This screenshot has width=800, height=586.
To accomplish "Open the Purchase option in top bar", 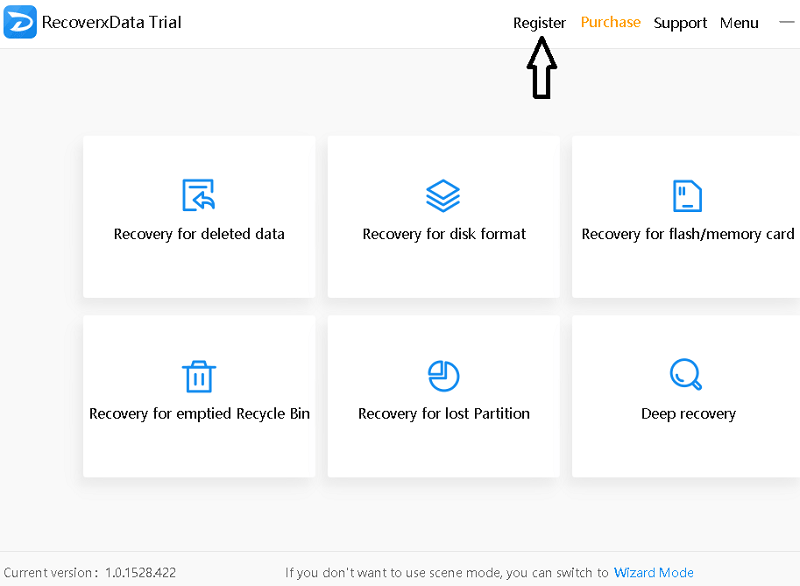I will 610,22.
